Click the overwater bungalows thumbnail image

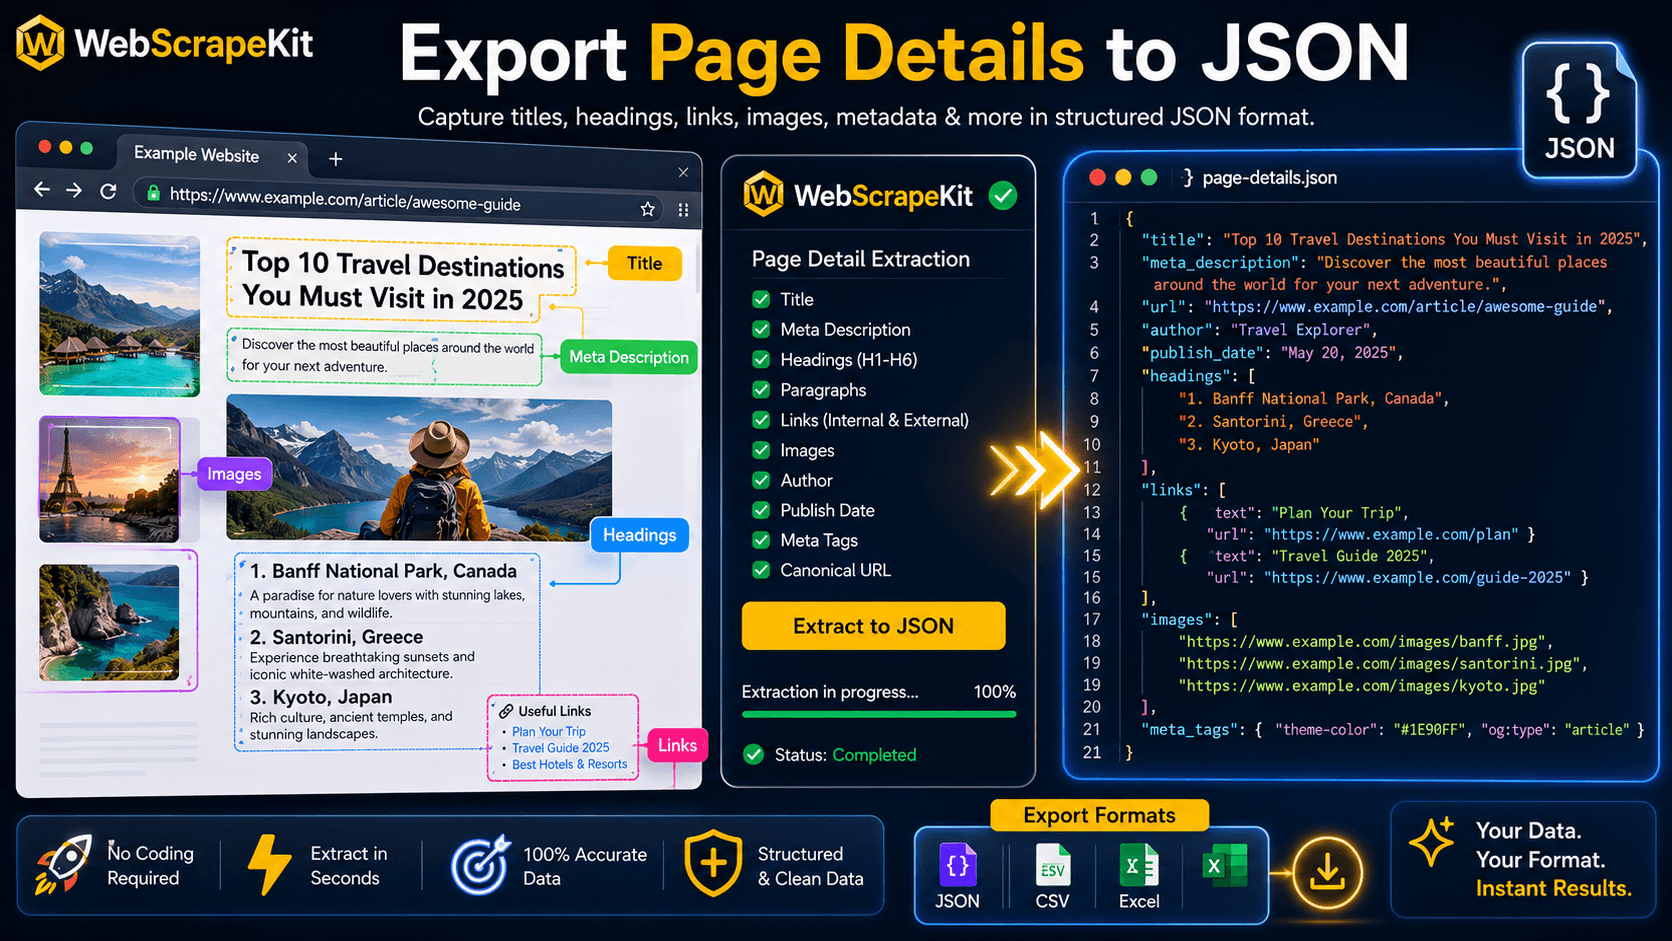click(120, 314)
